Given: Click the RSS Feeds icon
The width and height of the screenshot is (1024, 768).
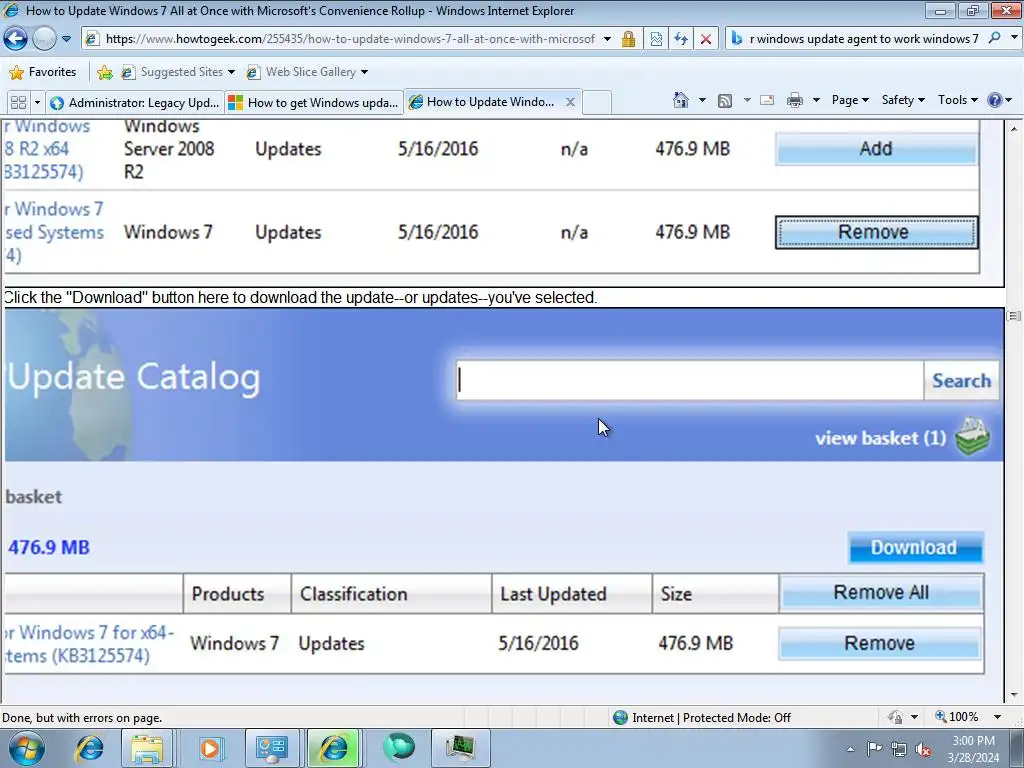Looking at the screenshot, I should pyautogui.click(x=725, y=100).
